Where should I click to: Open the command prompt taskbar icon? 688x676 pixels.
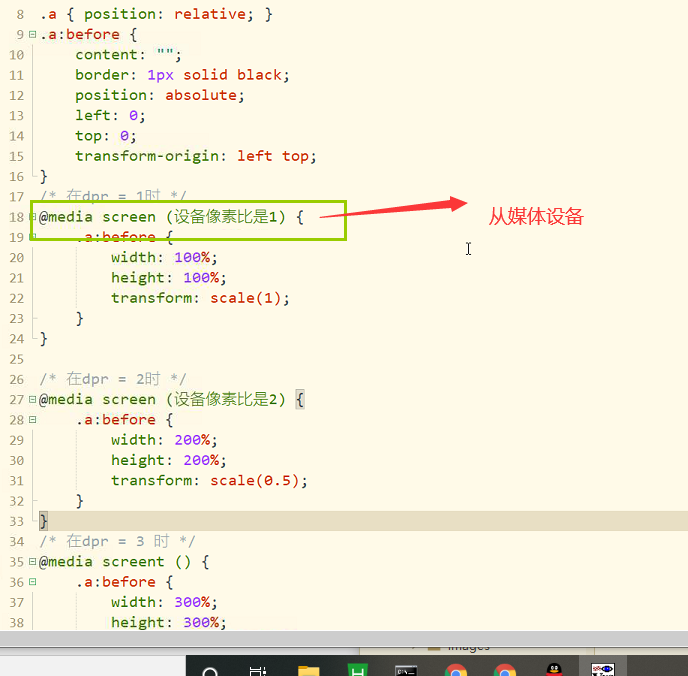406,671
